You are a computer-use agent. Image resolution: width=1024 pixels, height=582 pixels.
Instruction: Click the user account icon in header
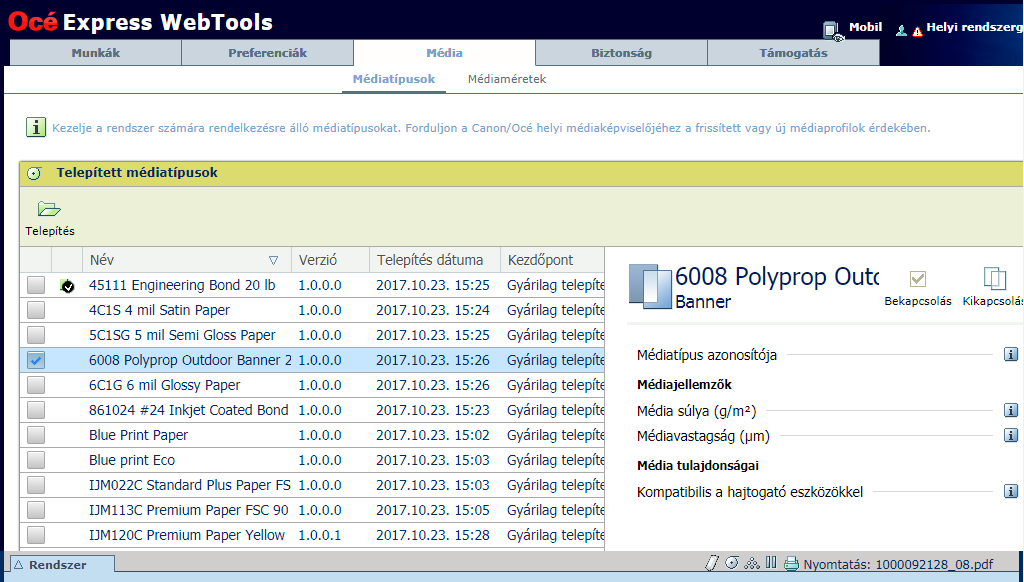pyautogui.click(x=901, y=30)
